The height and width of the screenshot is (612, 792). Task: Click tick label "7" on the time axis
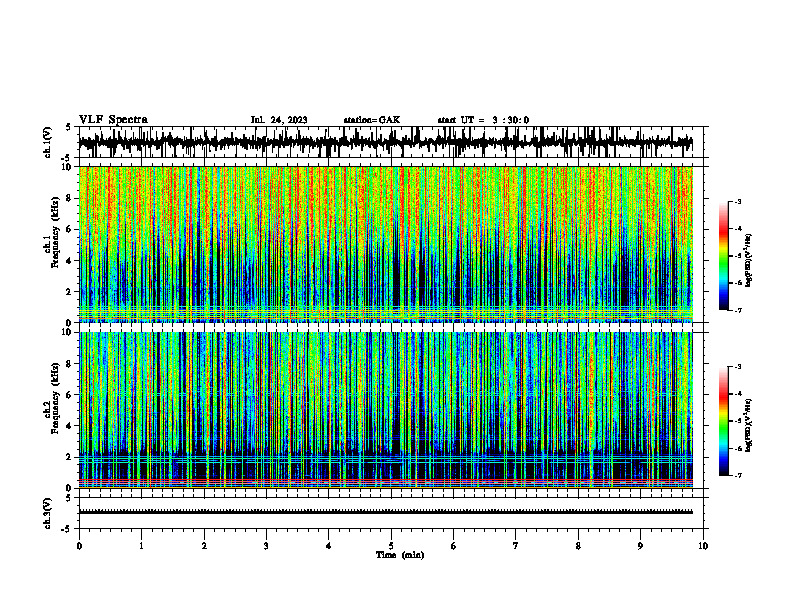click(516, 546)
